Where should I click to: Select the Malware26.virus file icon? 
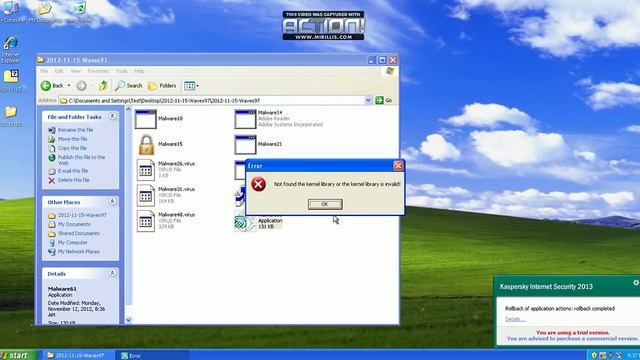click(x=146, y=170)
